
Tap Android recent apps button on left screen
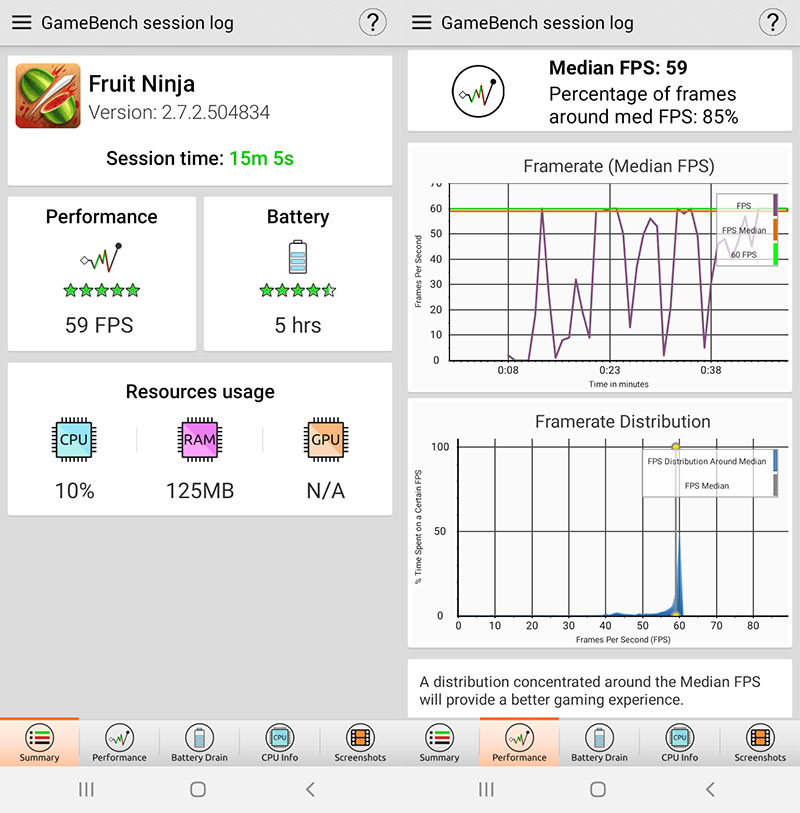tap(86, 790)
